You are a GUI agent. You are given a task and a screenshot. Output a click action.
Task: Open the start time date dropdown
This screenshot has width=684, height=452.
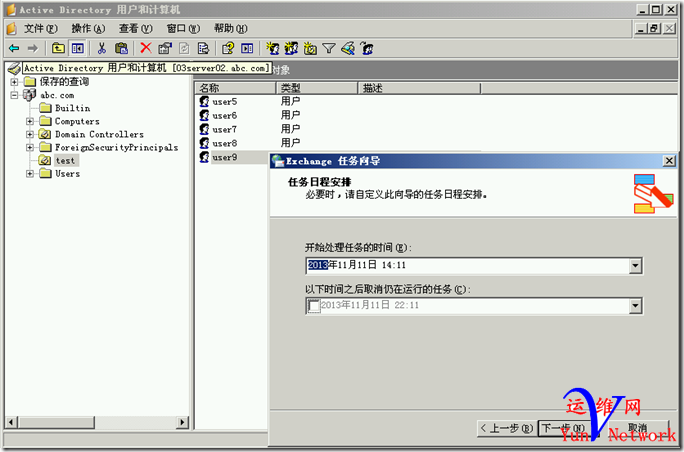[635, 265]
